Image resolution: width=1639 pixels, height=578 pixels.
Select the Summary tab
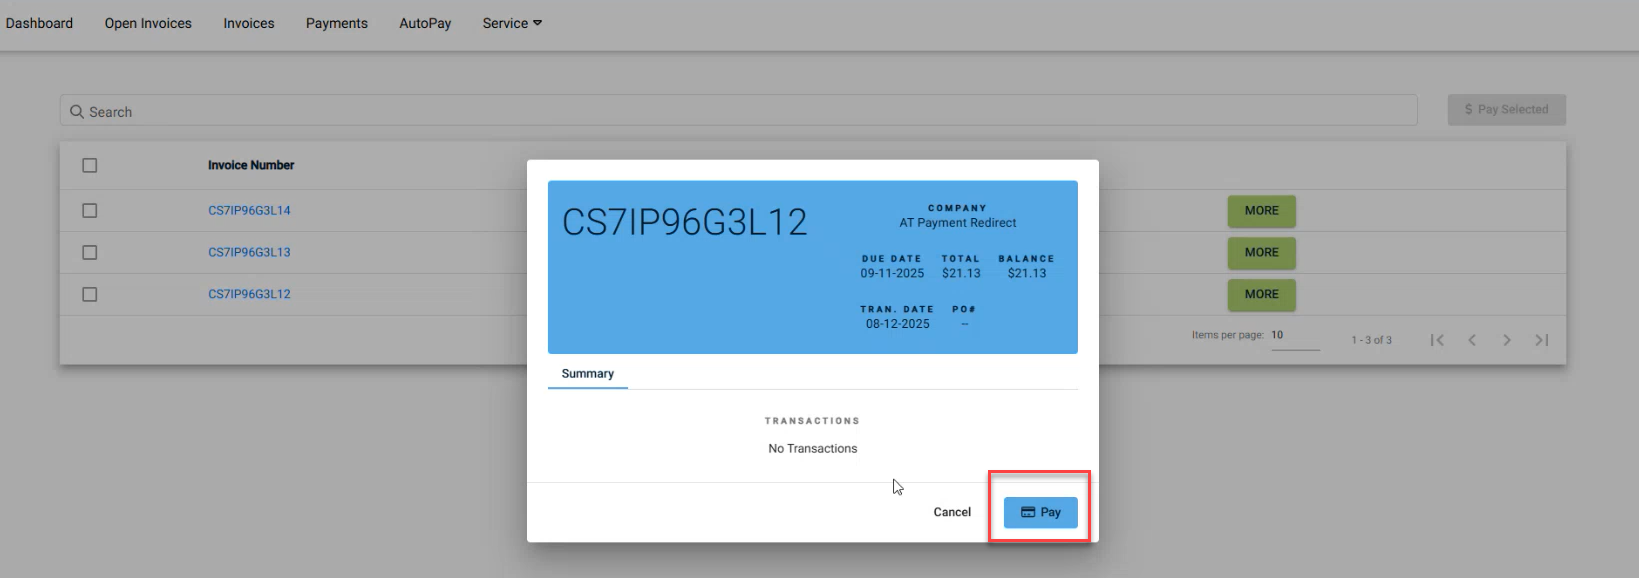click(587, 374)
